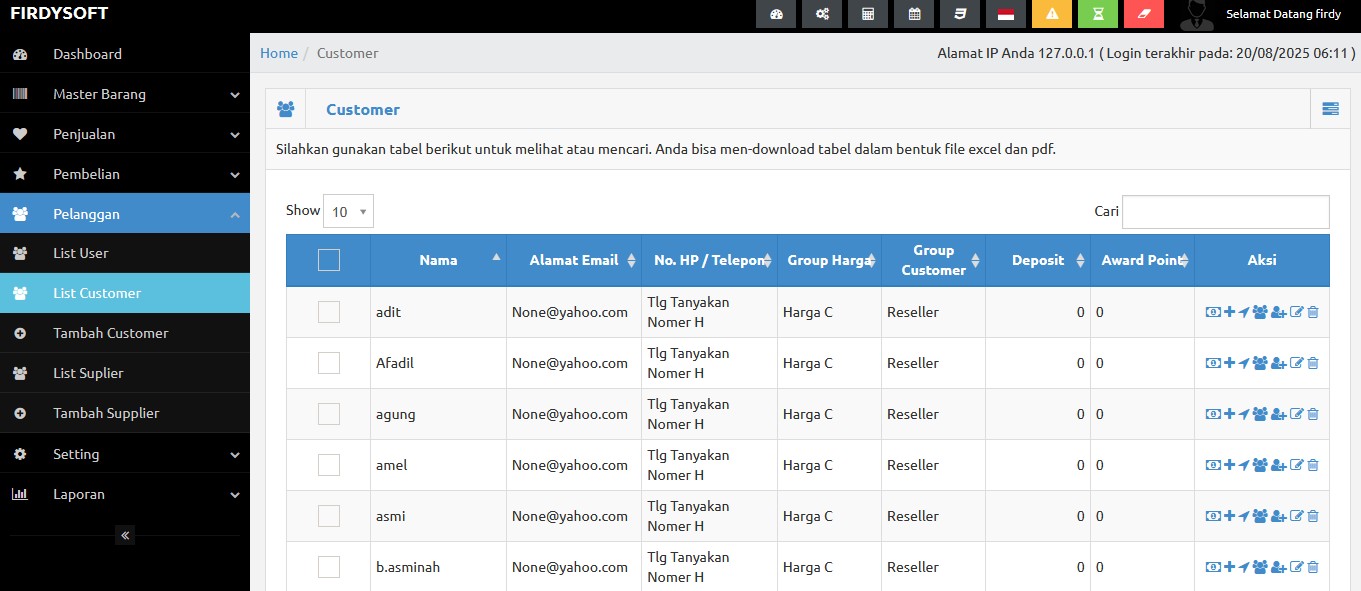
Task: Click the edit pencil icon for Afadil
Action: (1297, 363)
